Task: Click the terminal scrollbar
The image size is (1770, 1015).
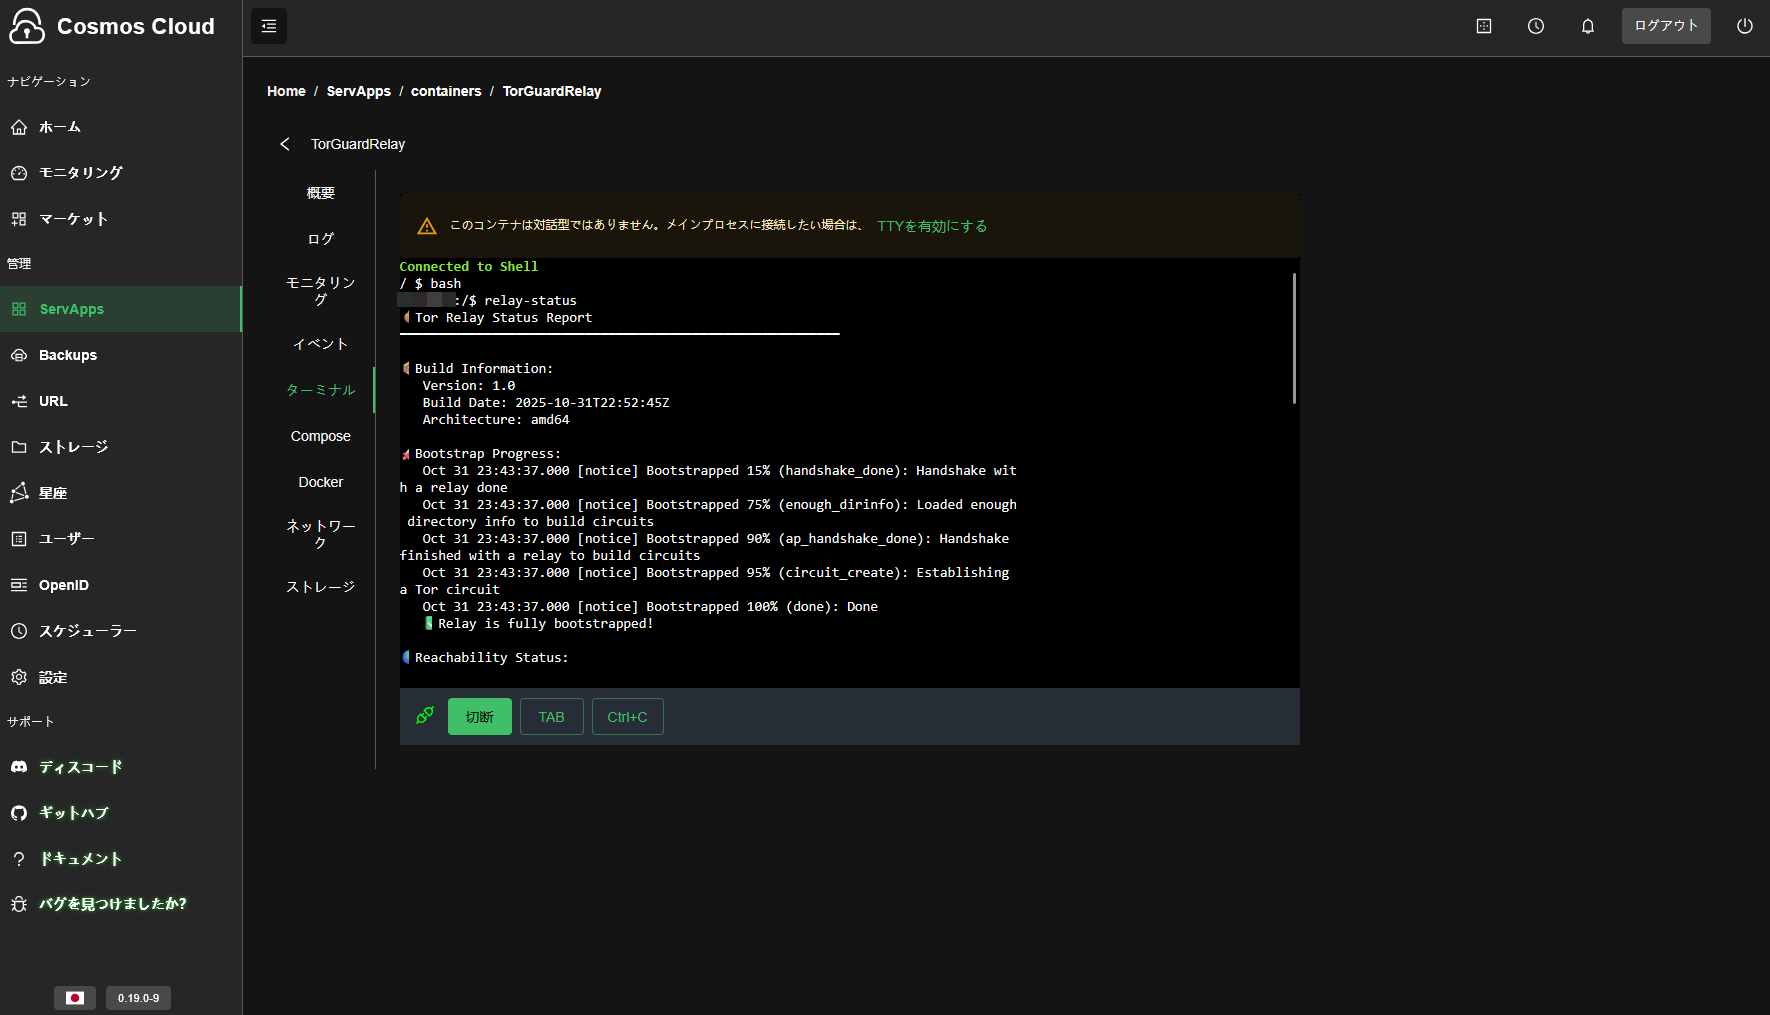Action: pos(1294,338)
